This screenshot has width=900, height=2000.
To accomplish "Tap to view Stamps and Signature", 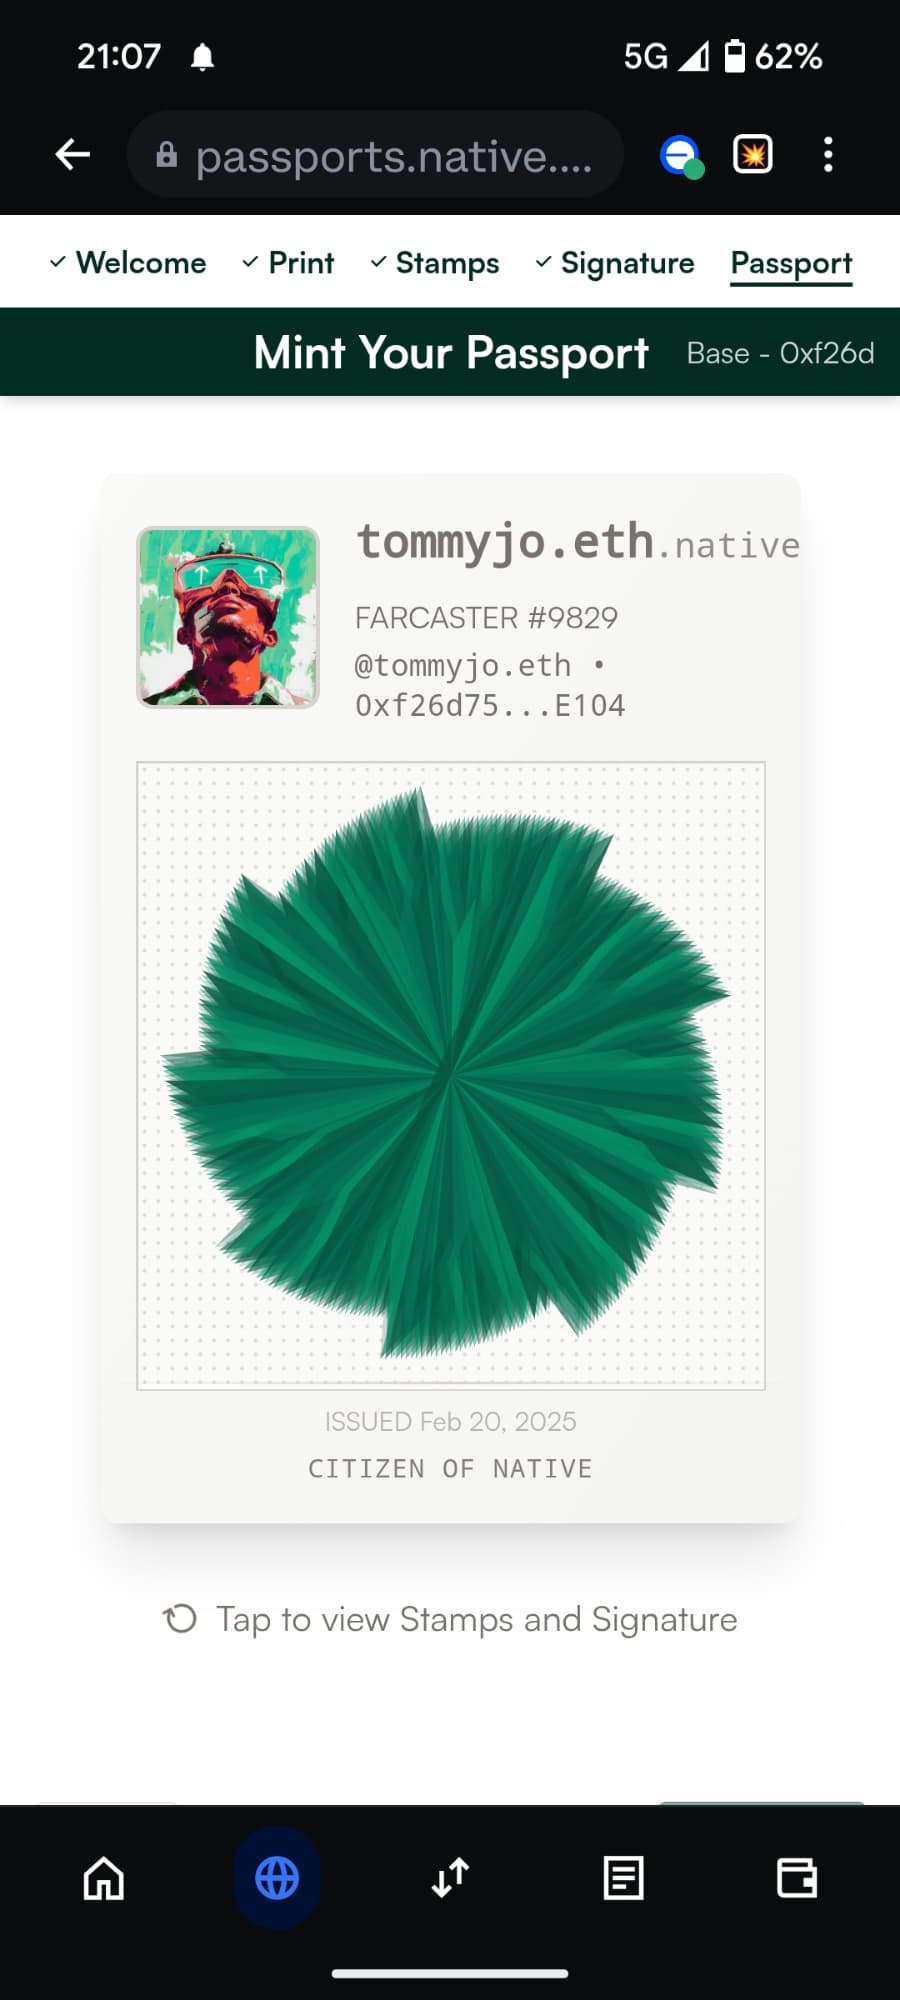I will 450,1619.
